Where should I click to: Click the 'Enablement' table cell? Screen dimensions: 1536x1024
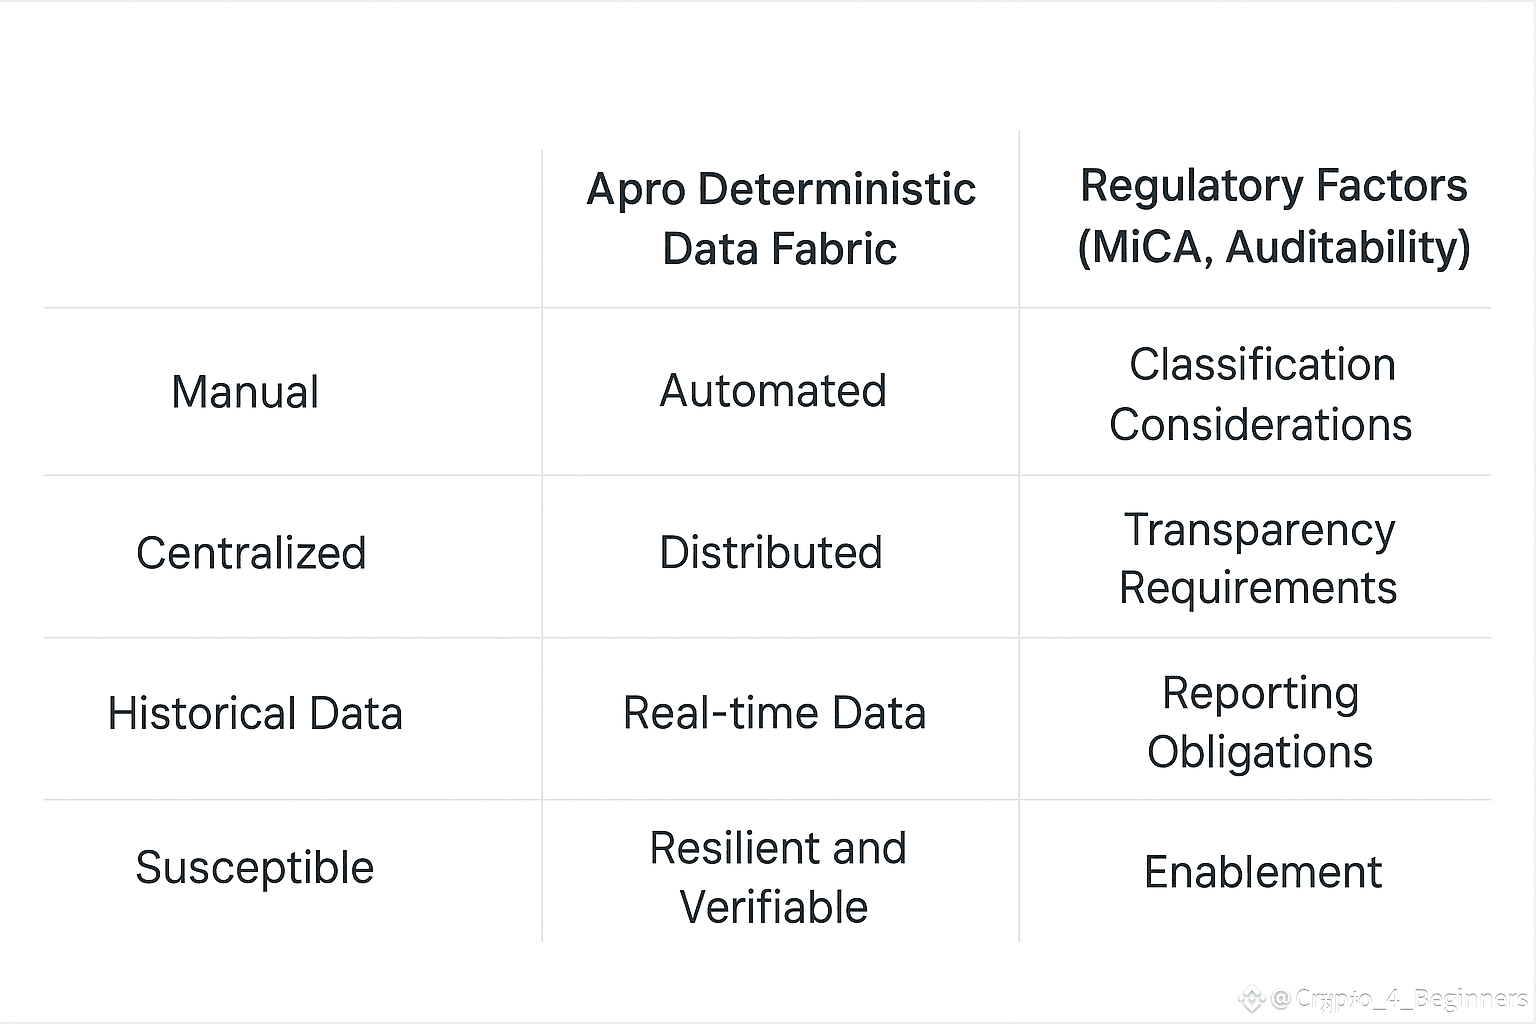click(x=1263, y=872)
